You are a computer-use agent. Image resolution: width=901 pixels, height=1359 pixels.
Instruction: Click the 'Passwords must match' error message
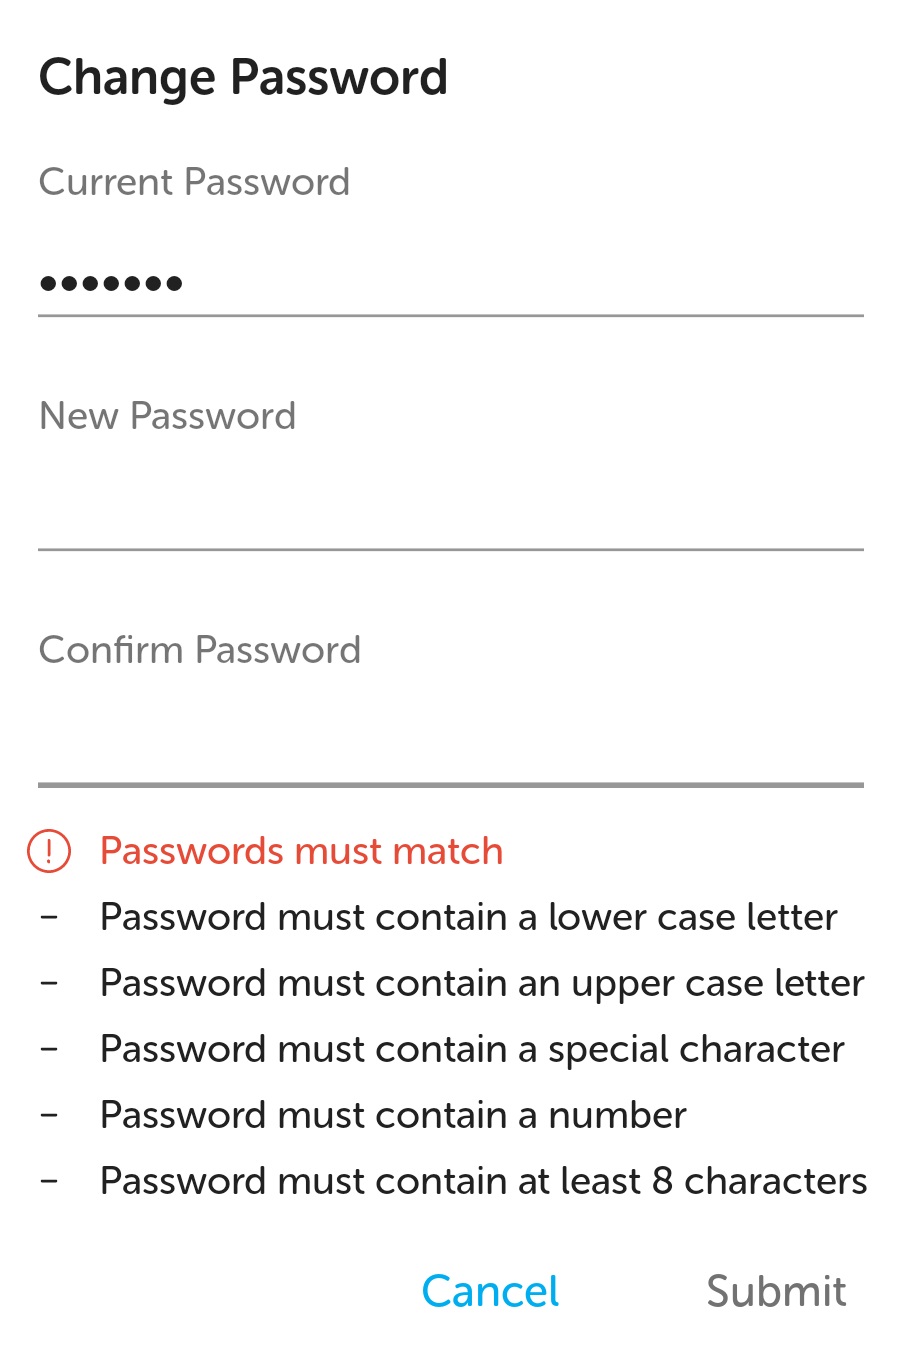(301, 851)
